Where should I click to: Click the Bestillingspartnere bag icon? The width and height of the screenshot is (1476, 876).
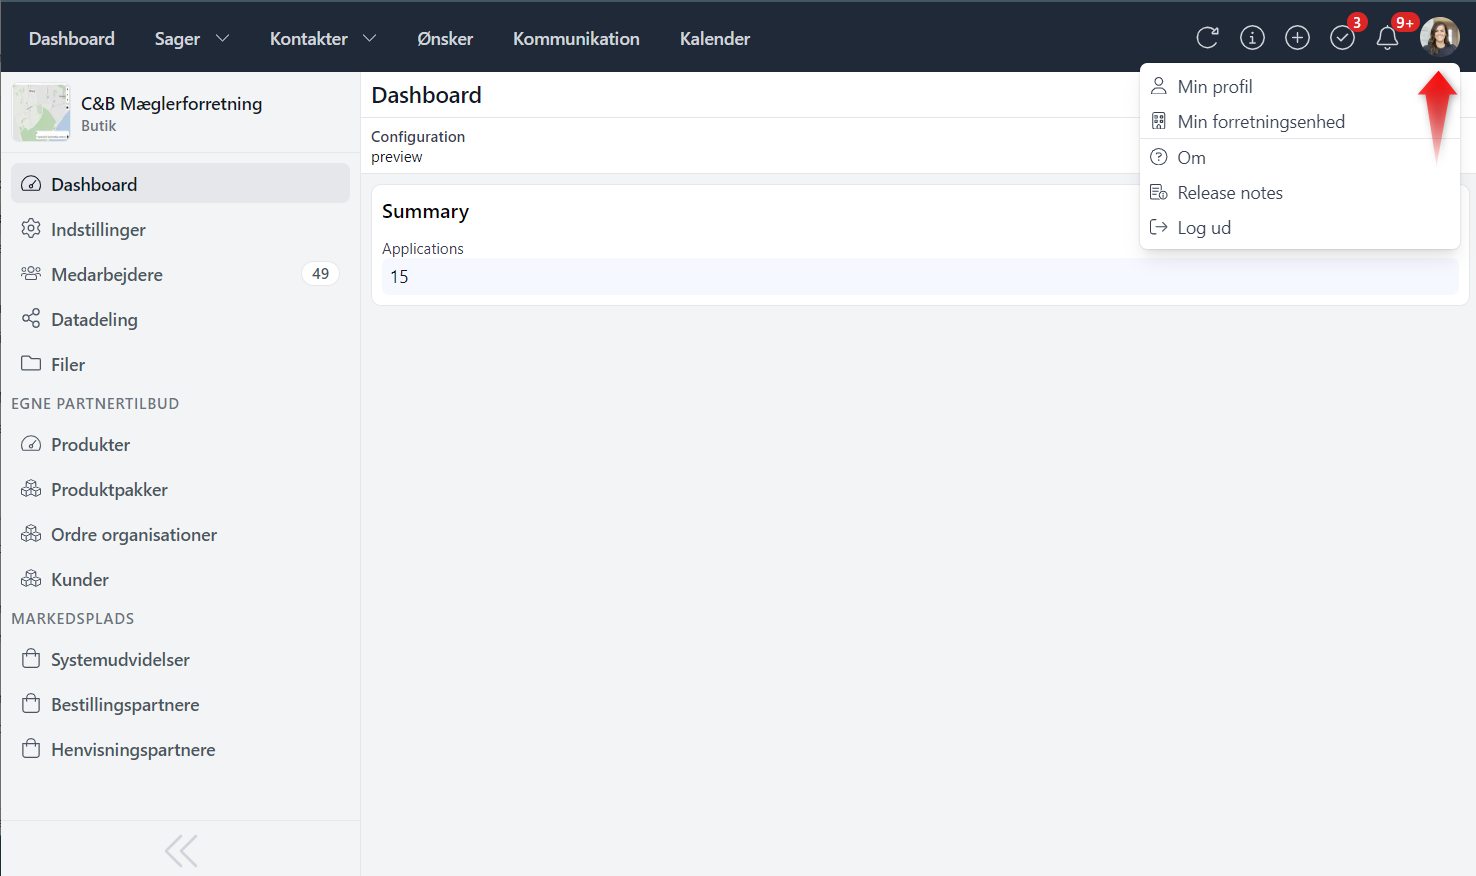[x=31, y=704]
